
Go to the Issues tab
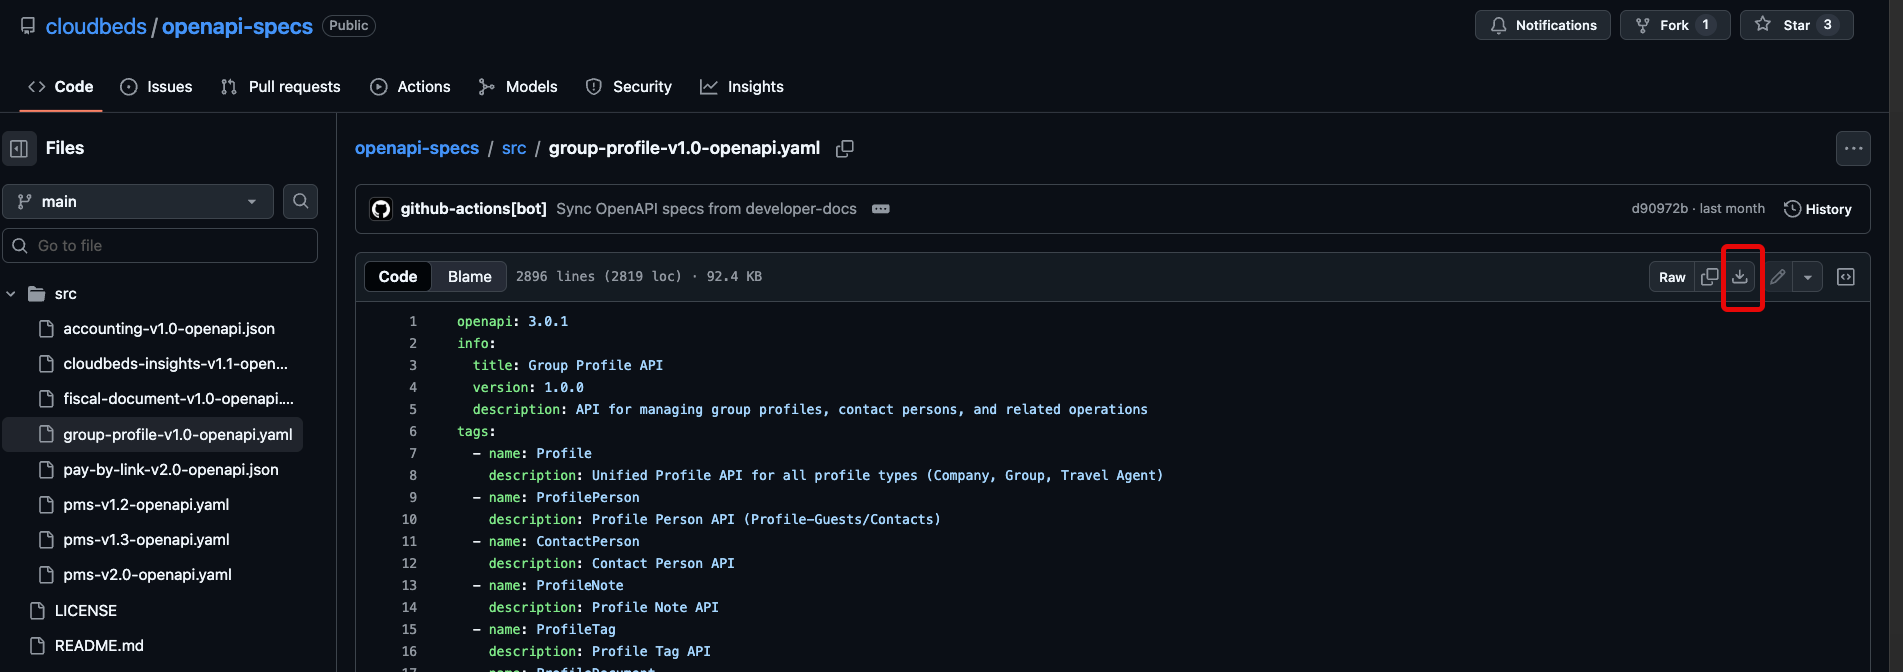tap(156, 87)
